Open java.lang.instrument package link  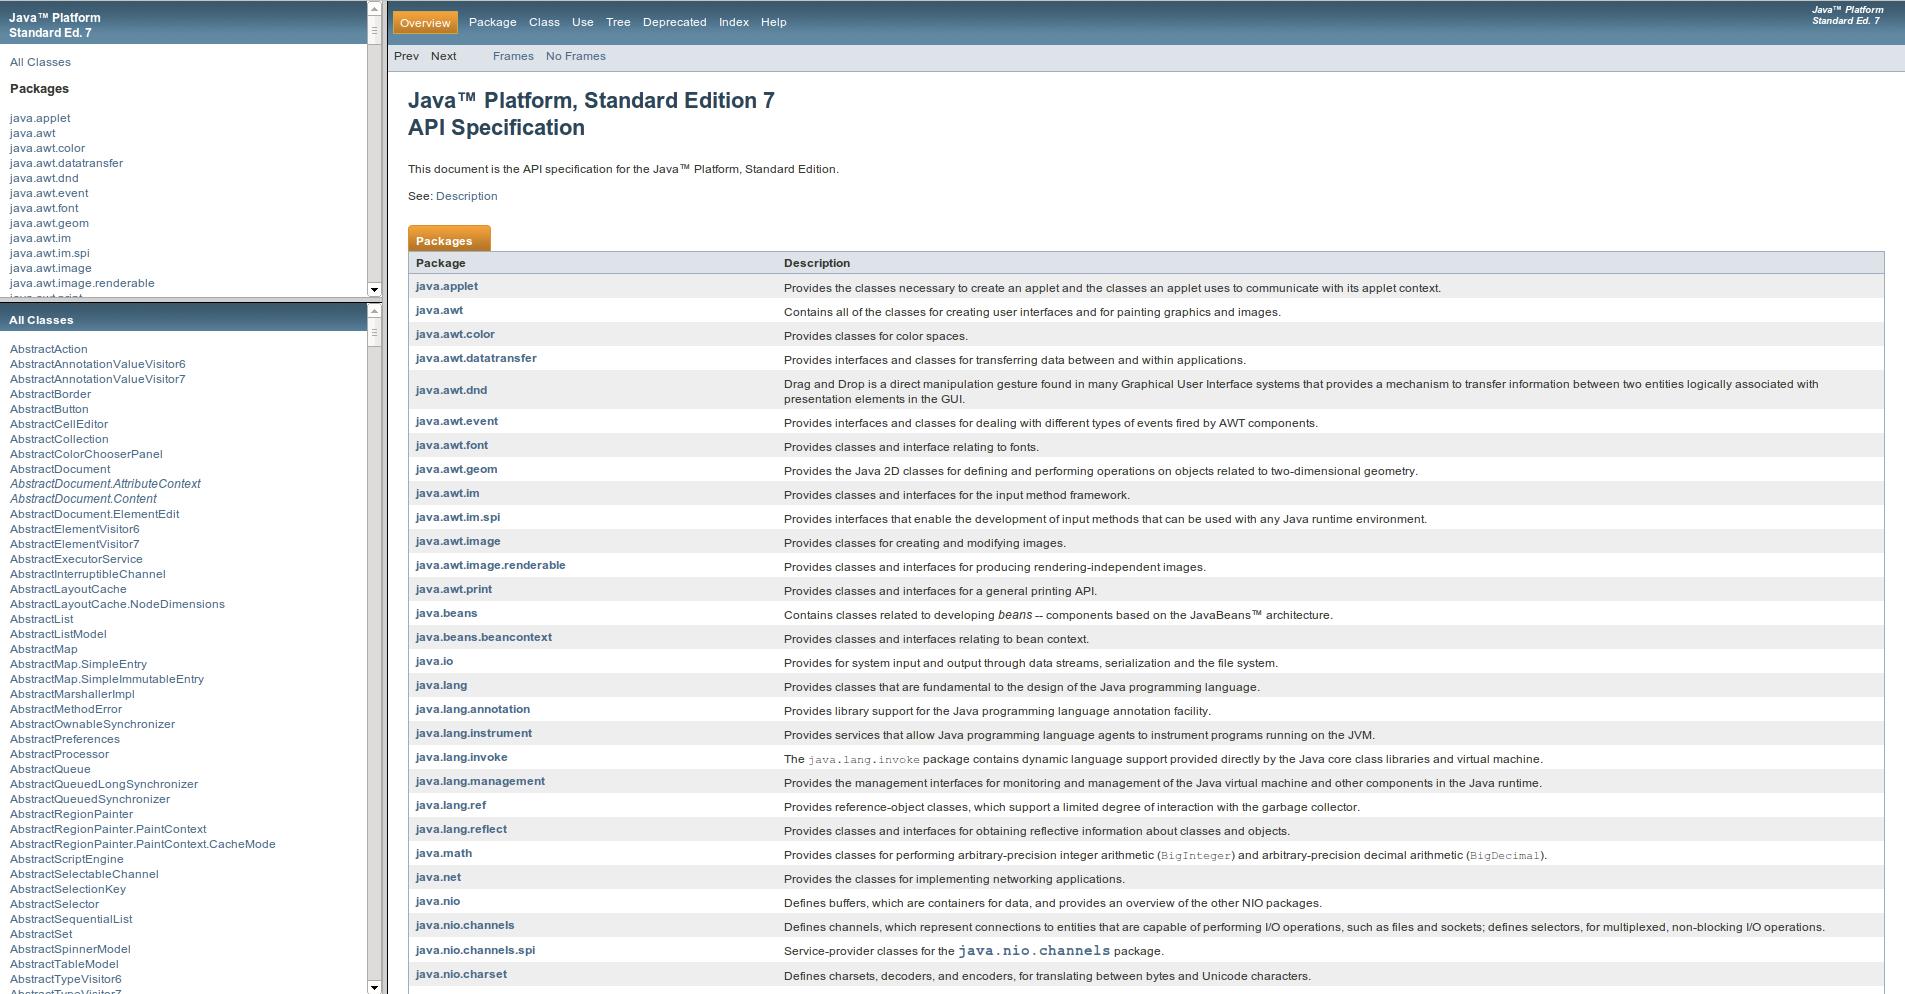(474, 733)
